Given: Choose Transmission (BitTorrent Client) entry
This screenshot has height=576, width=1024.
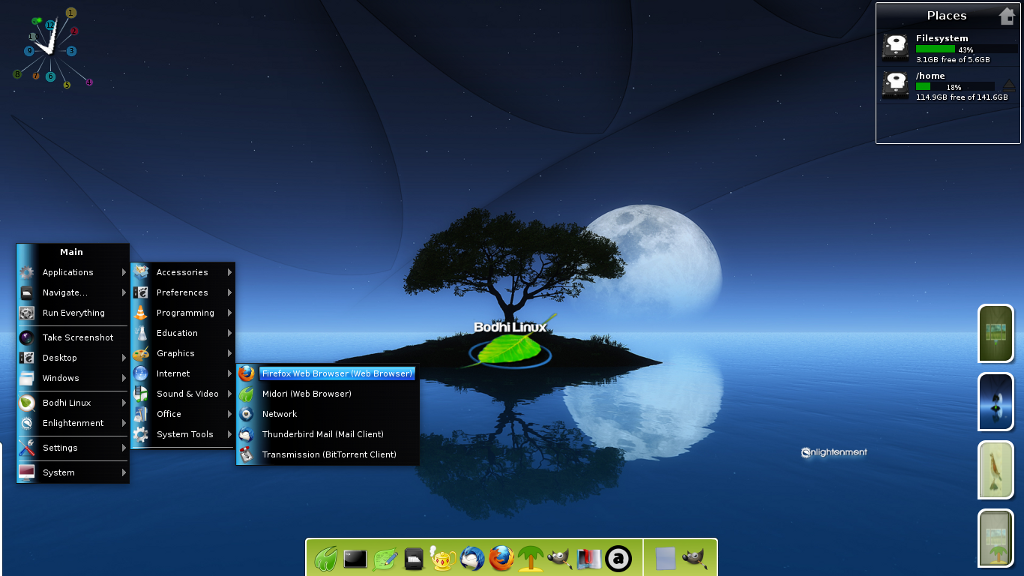Looking at the screenshot, I should 327,455.
